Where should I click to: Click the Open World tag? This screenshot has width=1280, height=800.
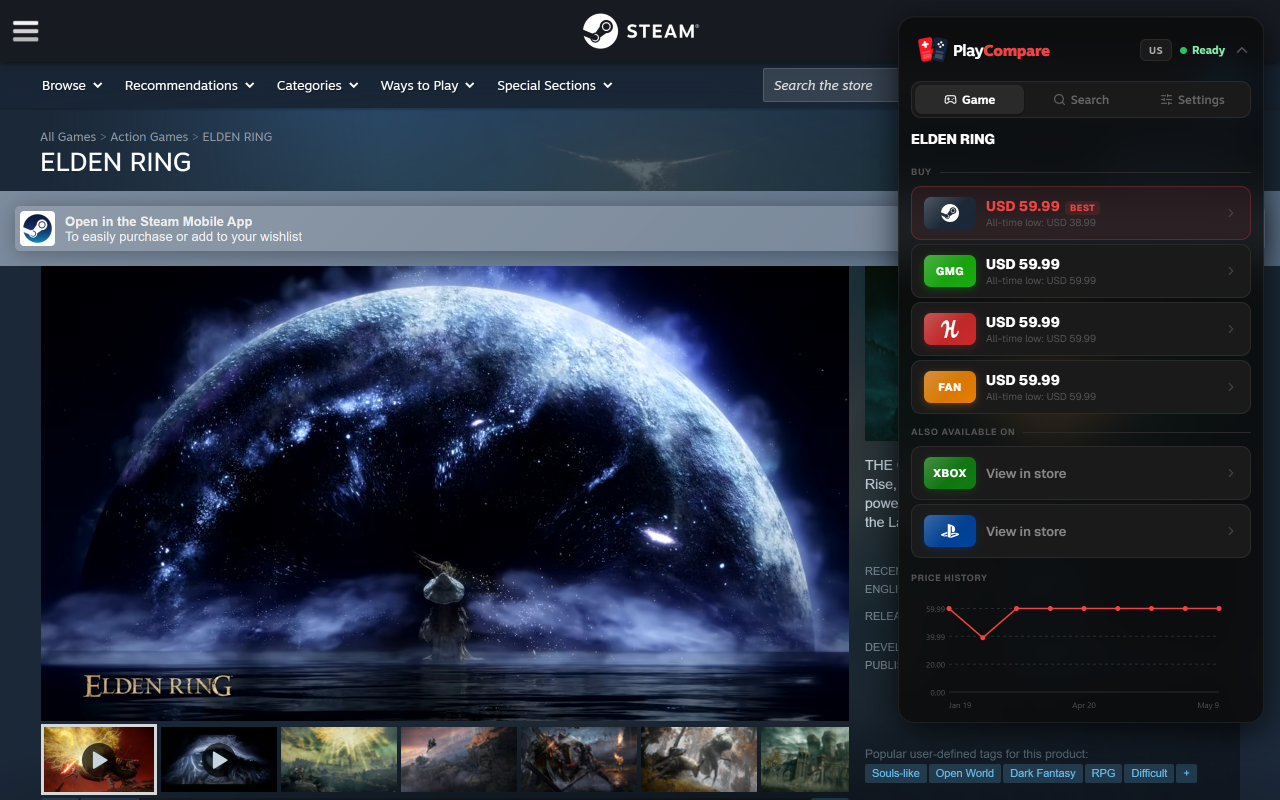[x=965, y=773]
